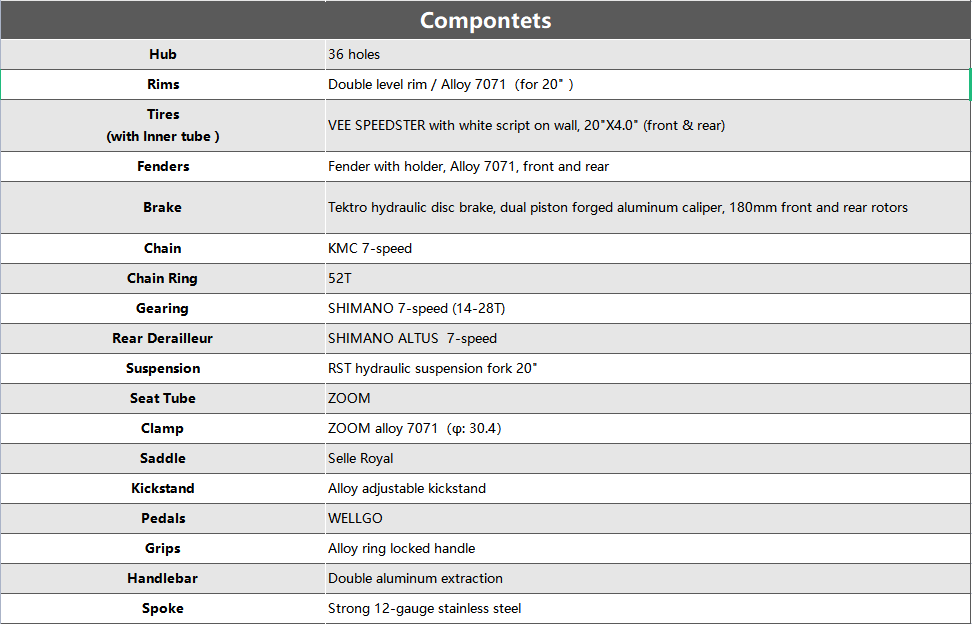Select the Hub label cell
Screen dimensions: 972x624
click(x=162, y=54)
